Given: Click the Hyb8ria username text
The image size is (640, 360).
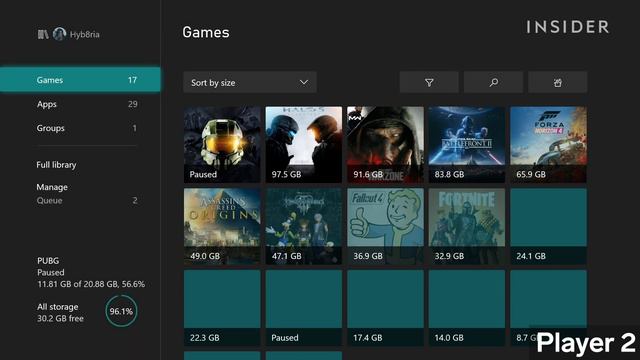Looking at the screenshot, I should (x=84, y=34).
